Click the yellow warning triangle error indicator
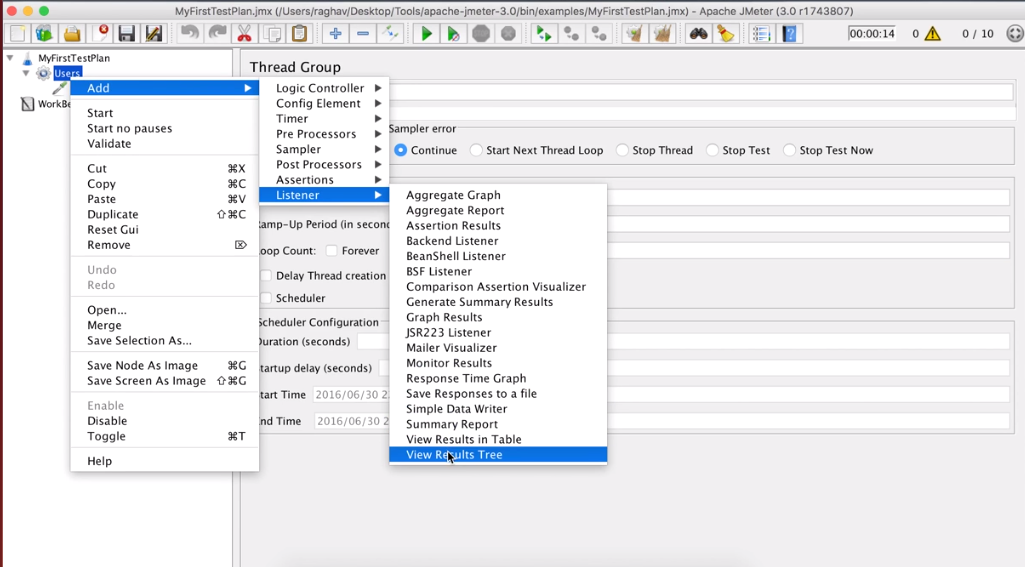 pos(933,33)
